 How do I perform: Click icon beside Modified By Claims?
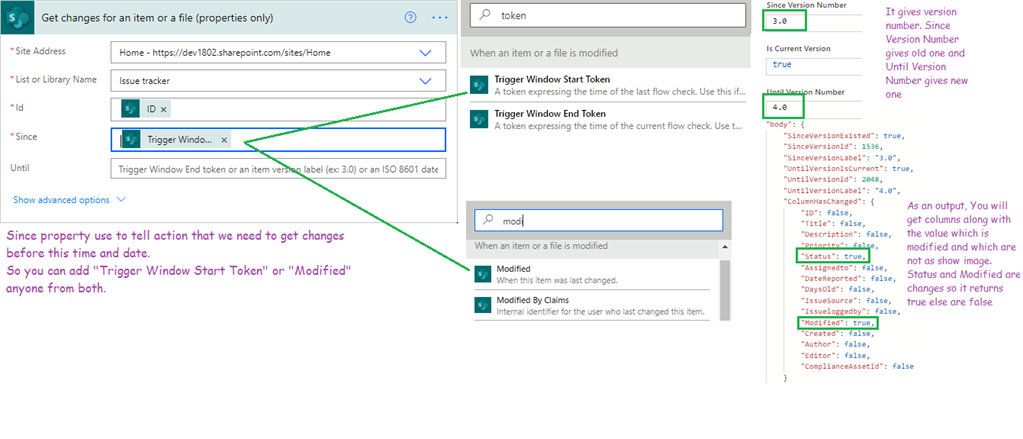click(483, 305)
